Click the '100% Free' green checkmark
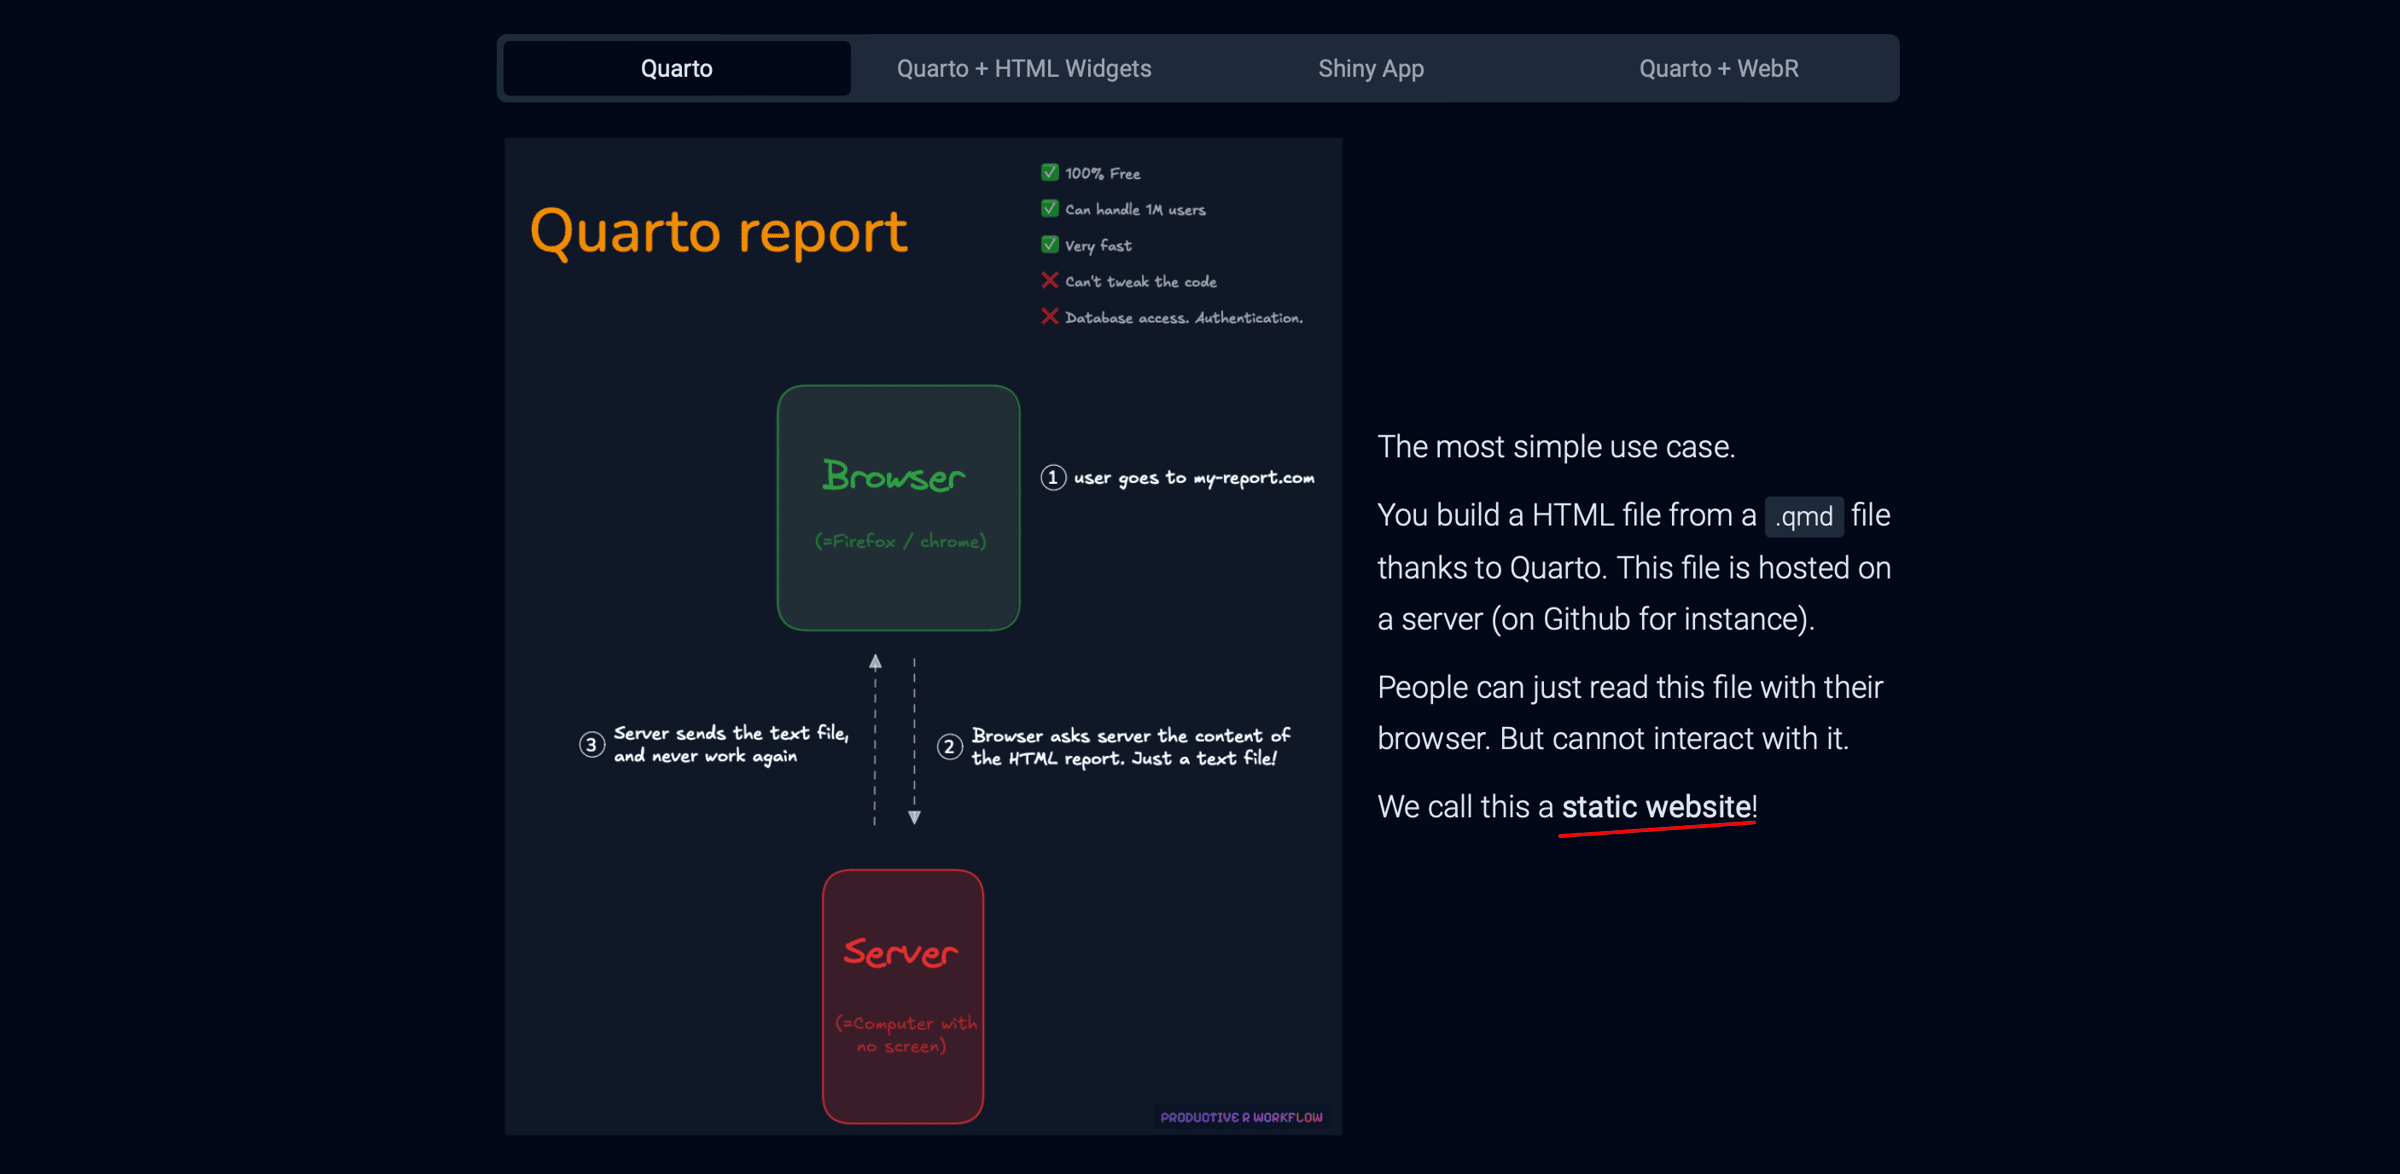The image size is (2400, 1174). tap(1050, 172)
